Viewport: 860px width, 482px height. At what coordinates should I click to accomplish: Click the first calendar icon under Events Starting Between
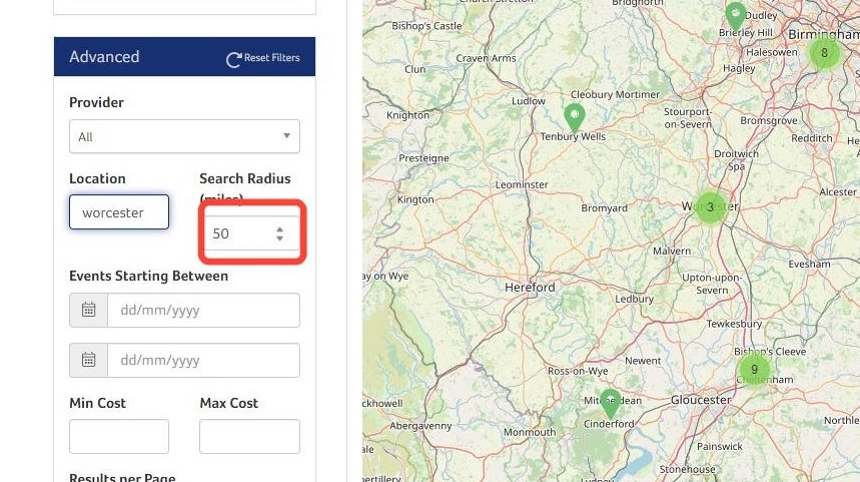click(x=88, y=310)
